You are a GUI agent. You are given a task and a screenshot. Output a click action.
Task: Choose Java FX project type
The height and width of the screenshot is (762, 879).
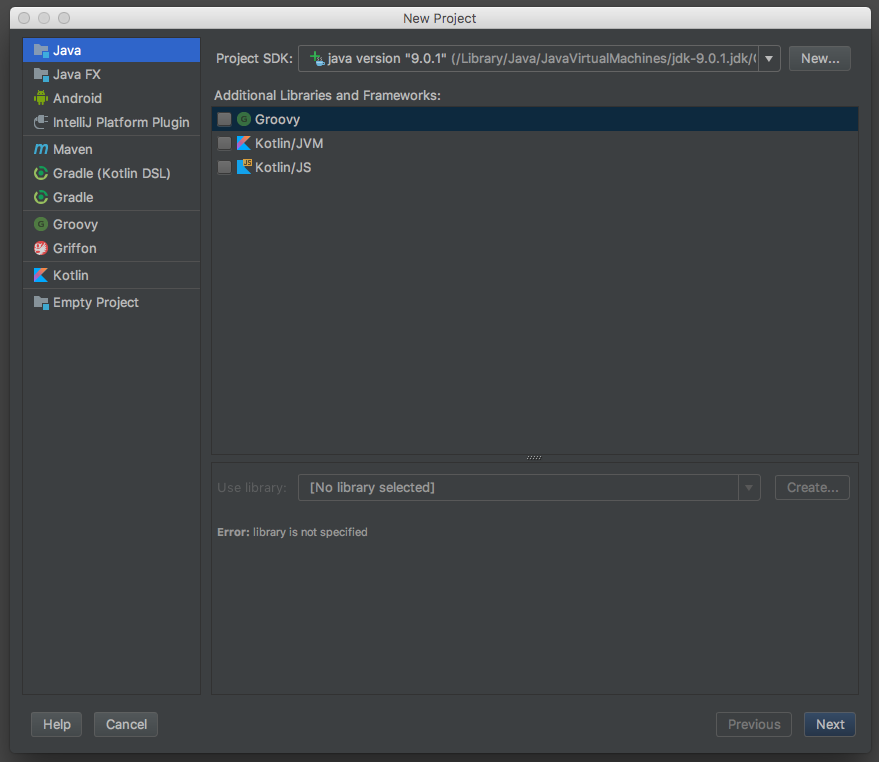coord(112,75)
